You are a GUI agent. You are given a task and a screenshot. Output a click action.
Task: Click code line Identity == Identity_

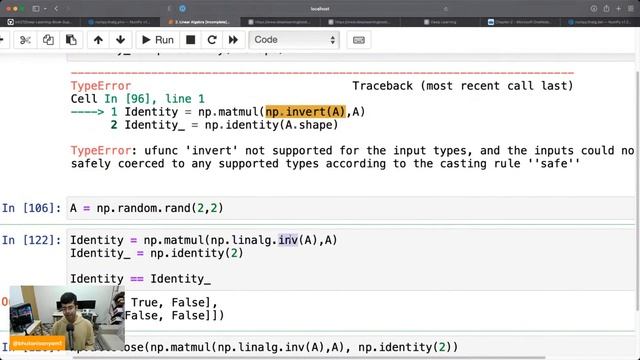coord(140,279)
